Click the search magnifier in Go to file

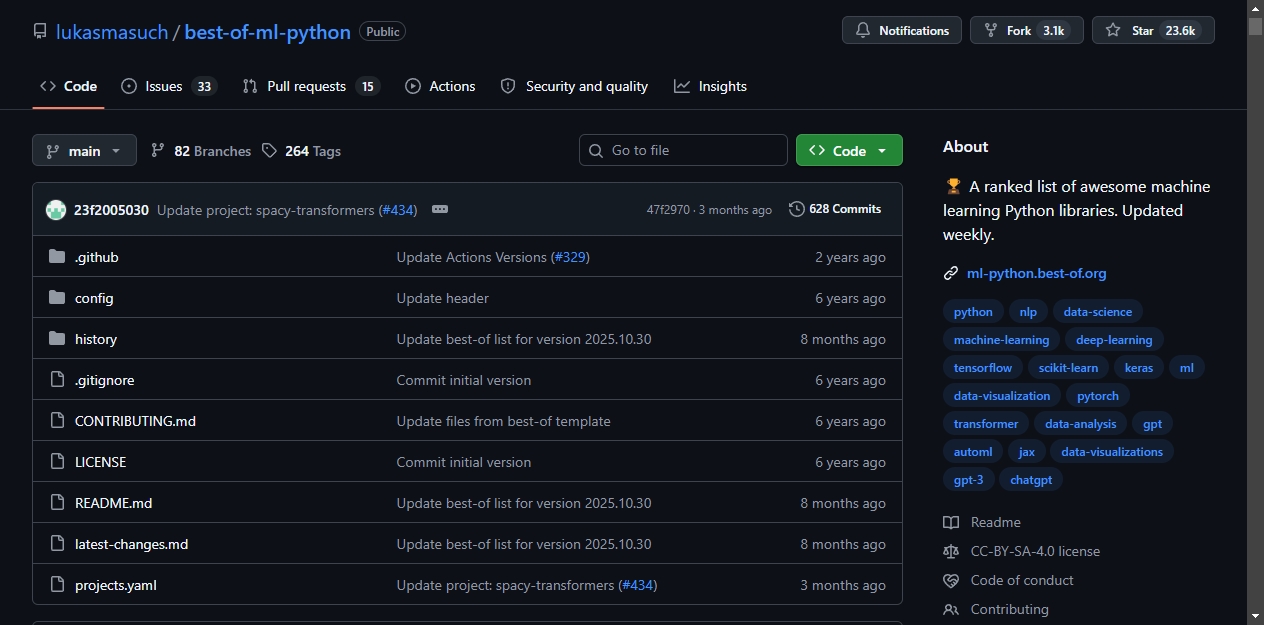596,150
